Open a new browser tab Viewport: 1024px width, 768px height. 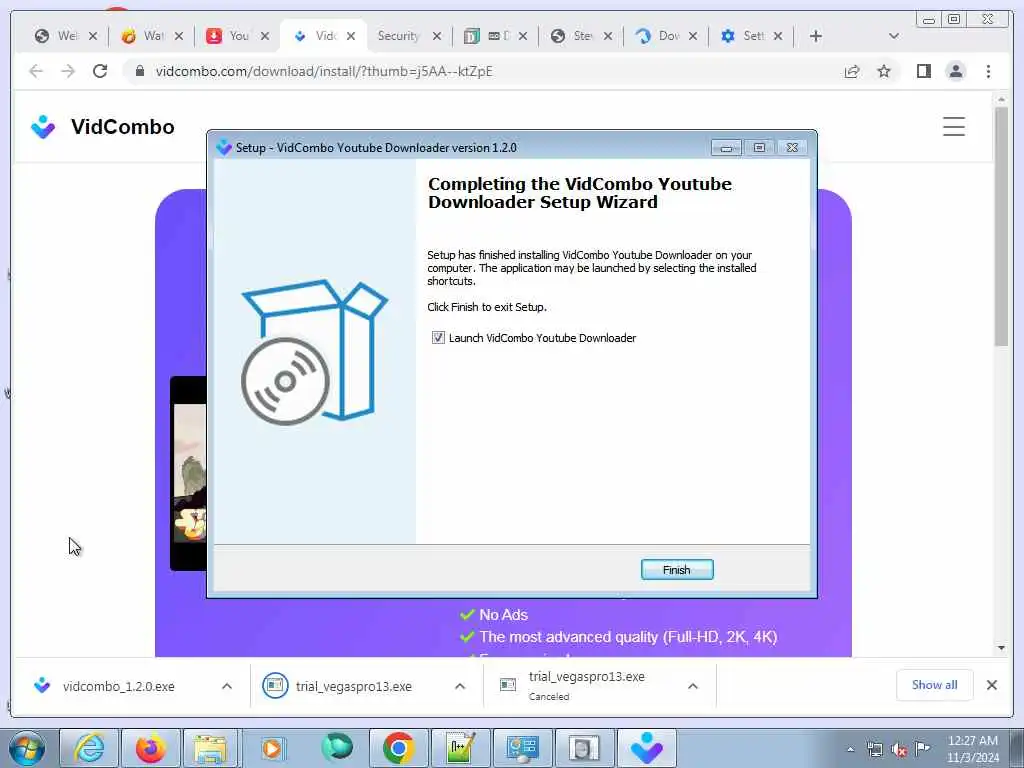[815, 36]
